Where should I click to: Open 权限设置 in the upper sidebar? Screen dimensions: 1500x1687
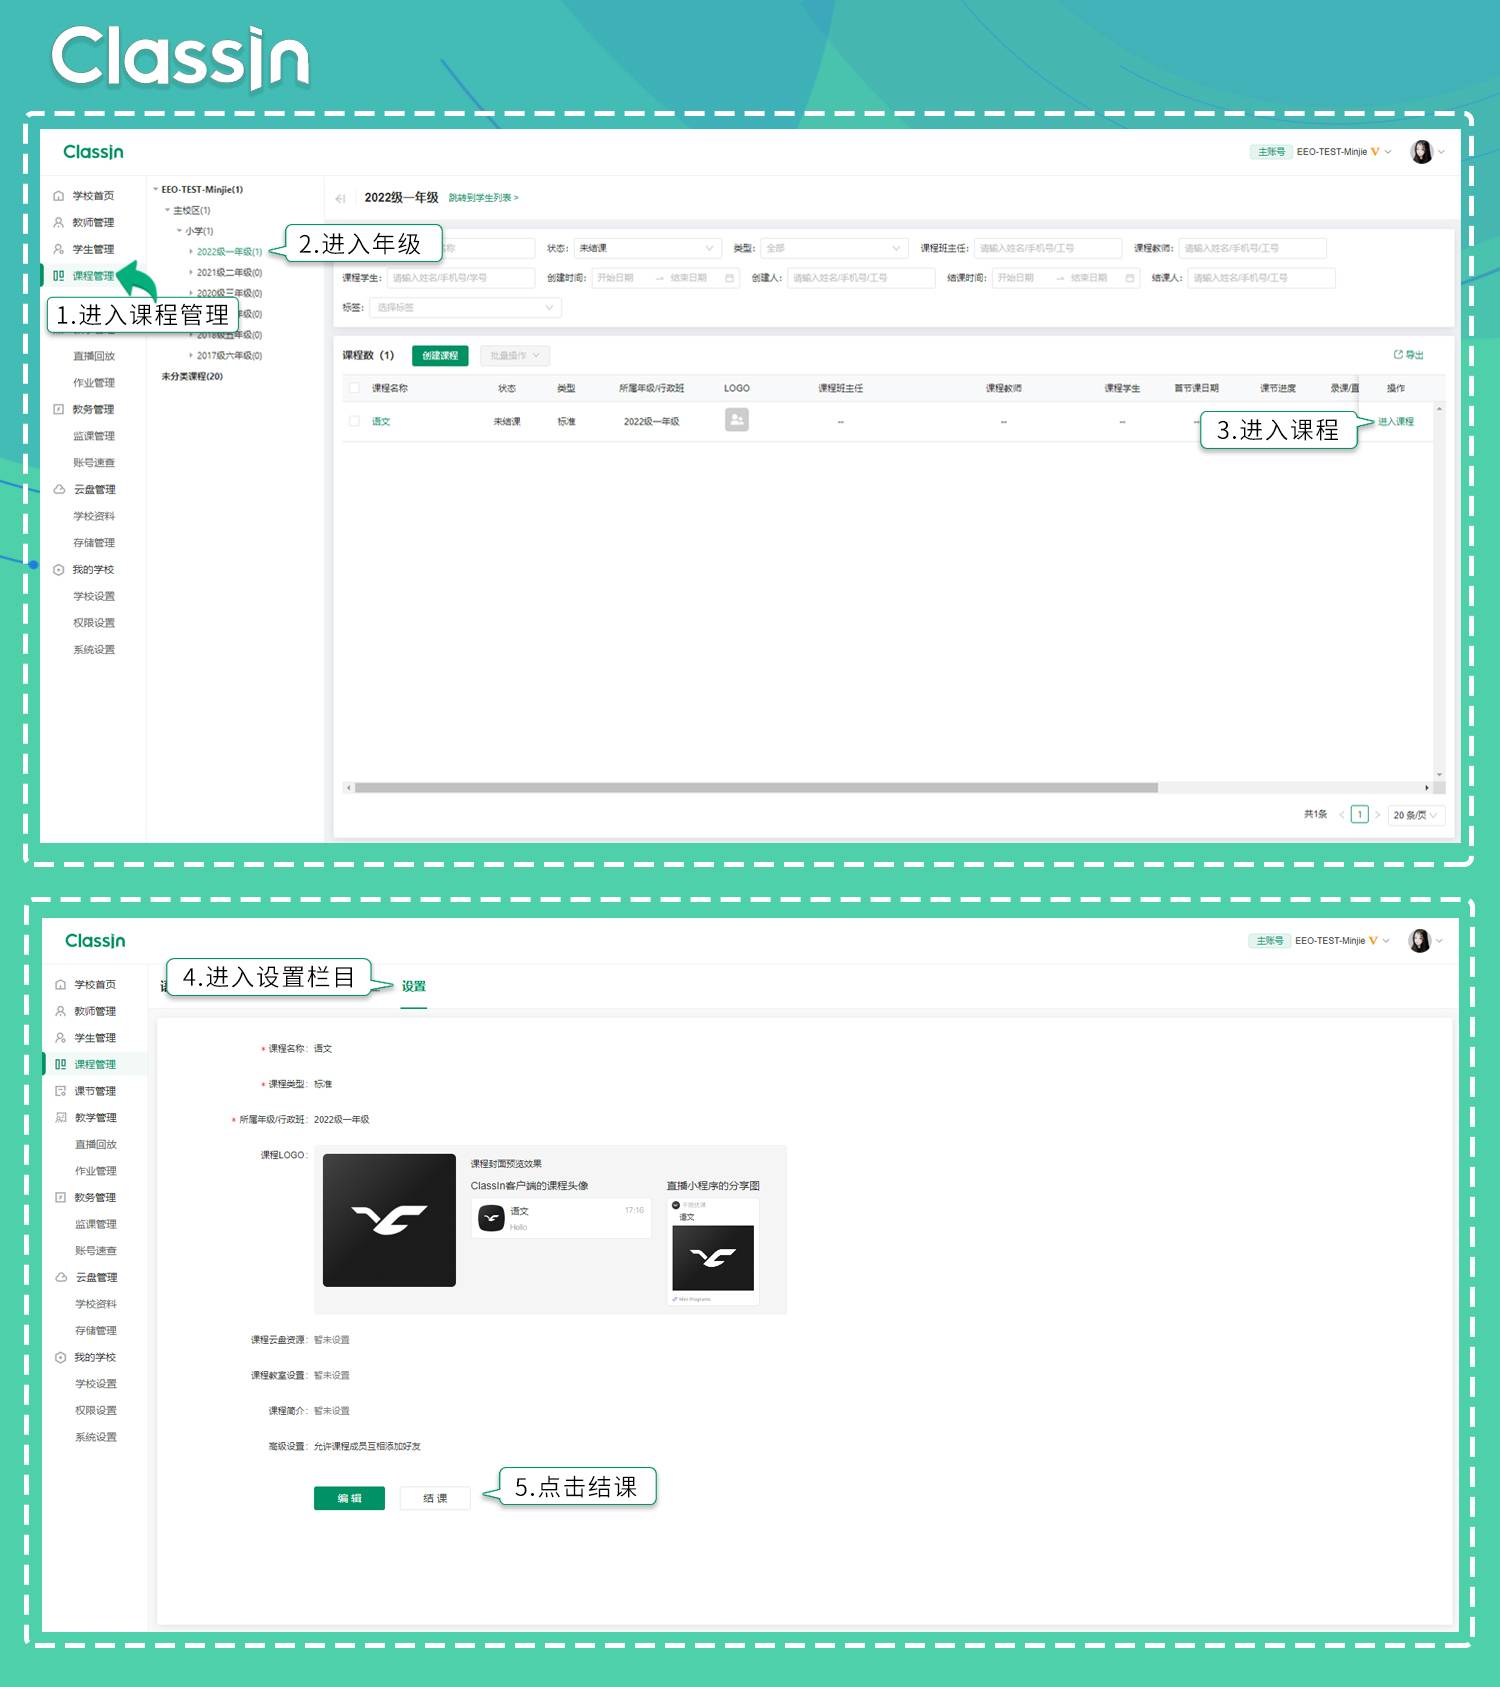94,623
